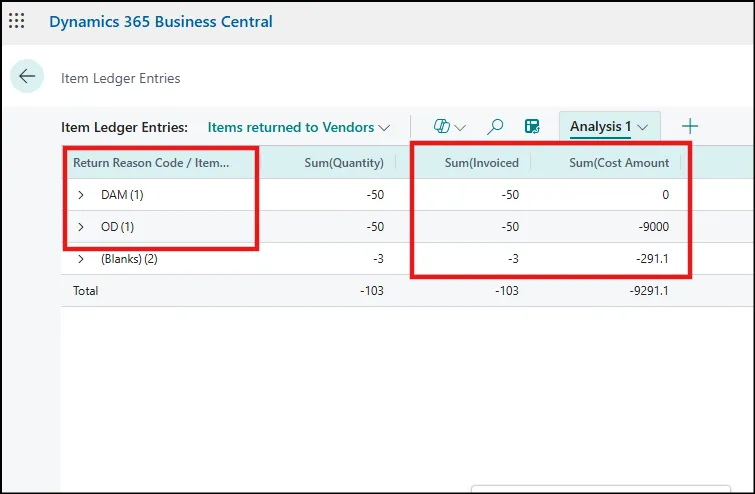Viewport: 755px width, 494px height.
Task: Expand the OD (1) group
Action: (81, 227)
